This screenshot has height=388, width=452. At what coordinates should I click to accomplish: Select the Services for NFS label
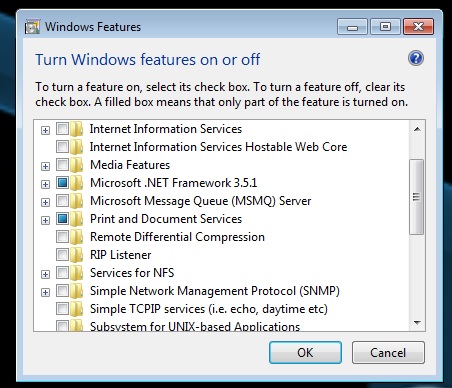[132, 273]
